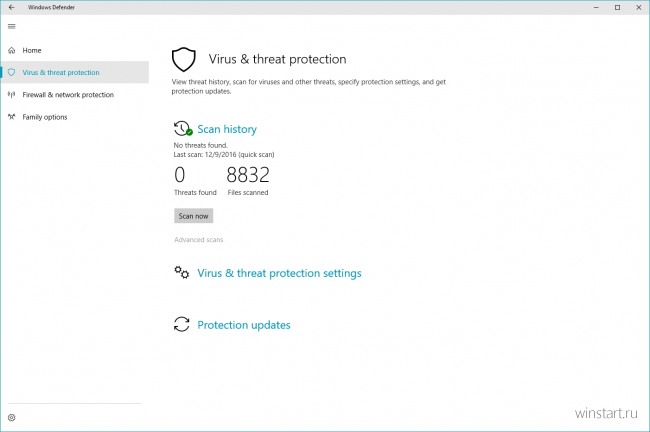Click the large shield icon beside page title

184,59
